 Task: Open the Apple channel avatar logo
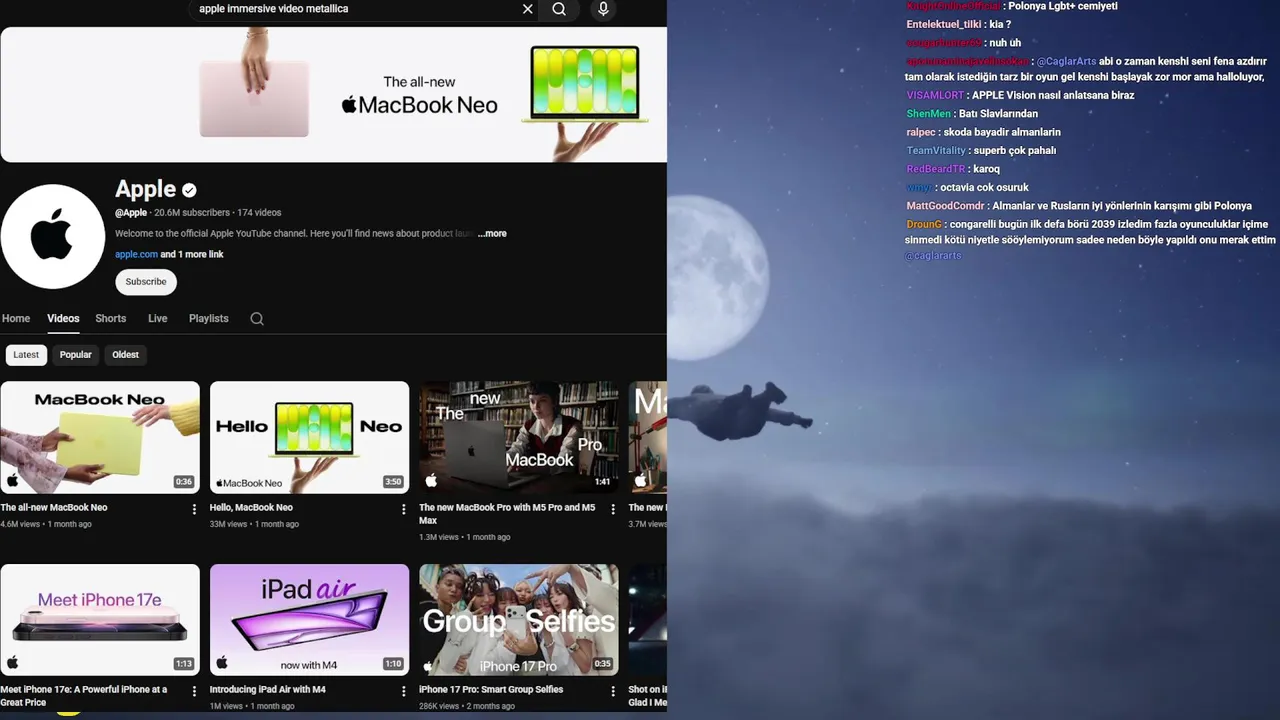(52, 236)
